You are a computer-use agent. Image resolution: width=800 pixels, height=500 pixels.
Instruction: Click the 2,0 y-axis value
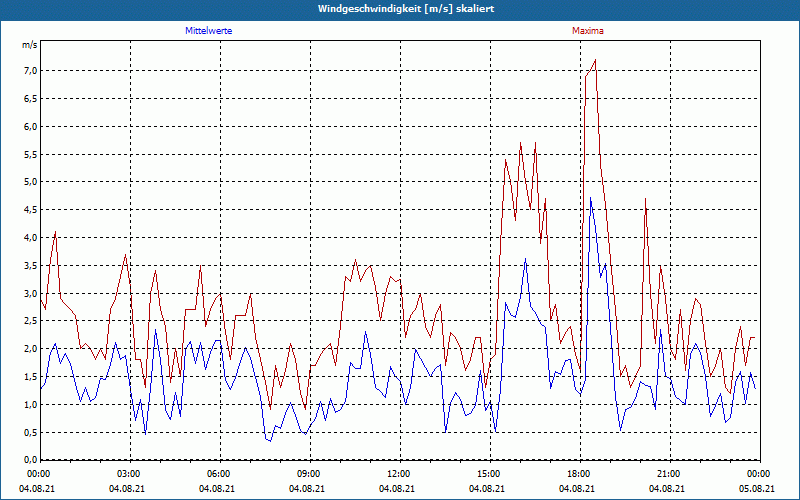[30, 349]
